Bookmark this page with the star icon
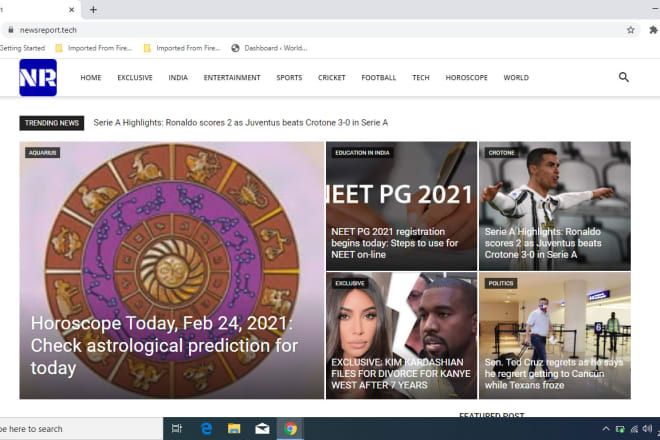This screenshot has height=440, width=660. pyautogui.click(x=630, y=30)
